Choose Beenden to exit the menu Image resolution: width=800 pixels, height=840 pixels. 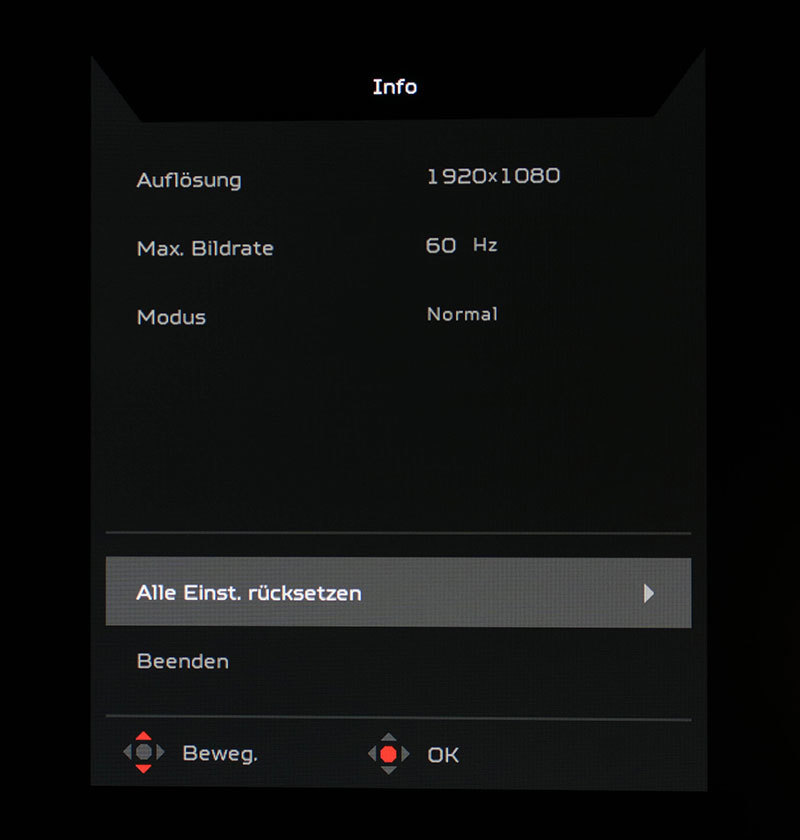tap(183, 661)
